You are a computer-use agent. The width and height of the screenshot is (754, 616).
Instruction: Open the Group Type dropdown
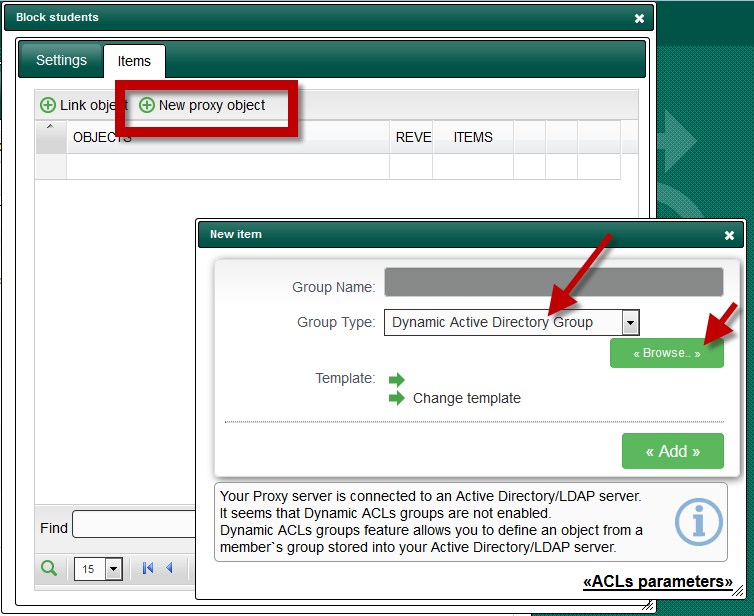coord(512,322)
